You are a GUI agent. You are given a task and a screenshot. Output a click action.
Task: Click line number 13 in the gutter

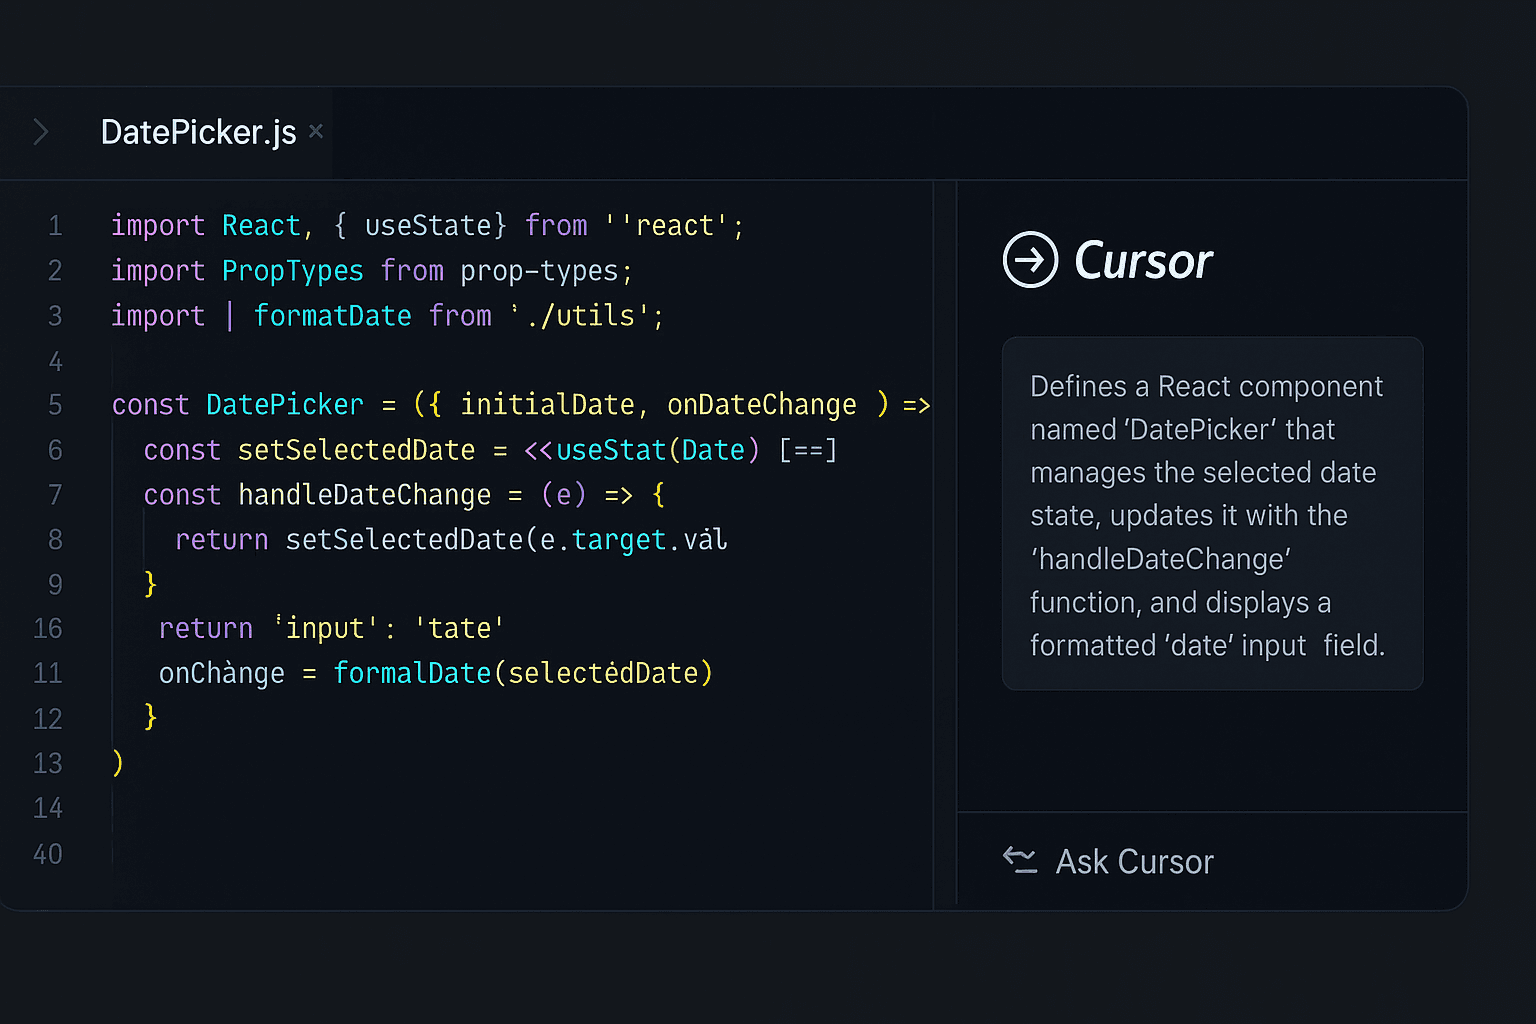coord(48,763)
